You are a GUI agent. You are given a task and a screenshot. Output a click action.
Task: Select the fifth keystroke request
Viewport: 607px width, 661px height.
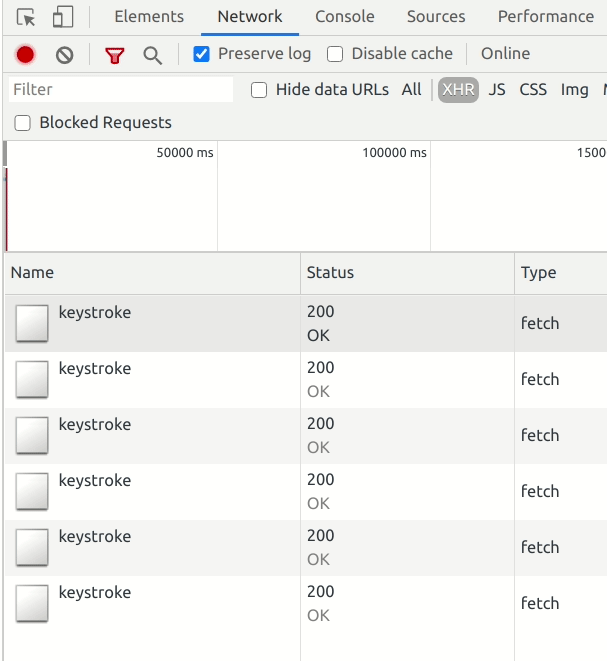(x=306, y=548)
